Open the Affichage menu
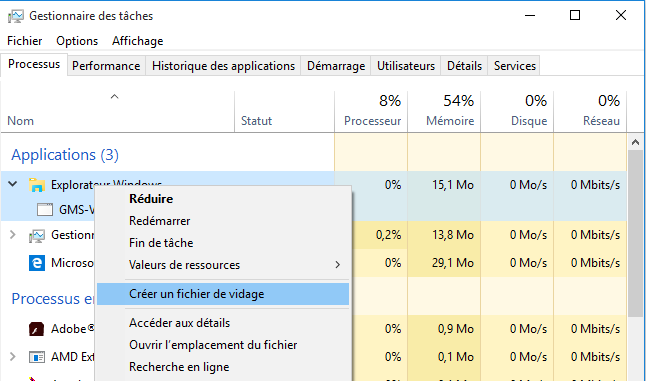 click(138, 41)
